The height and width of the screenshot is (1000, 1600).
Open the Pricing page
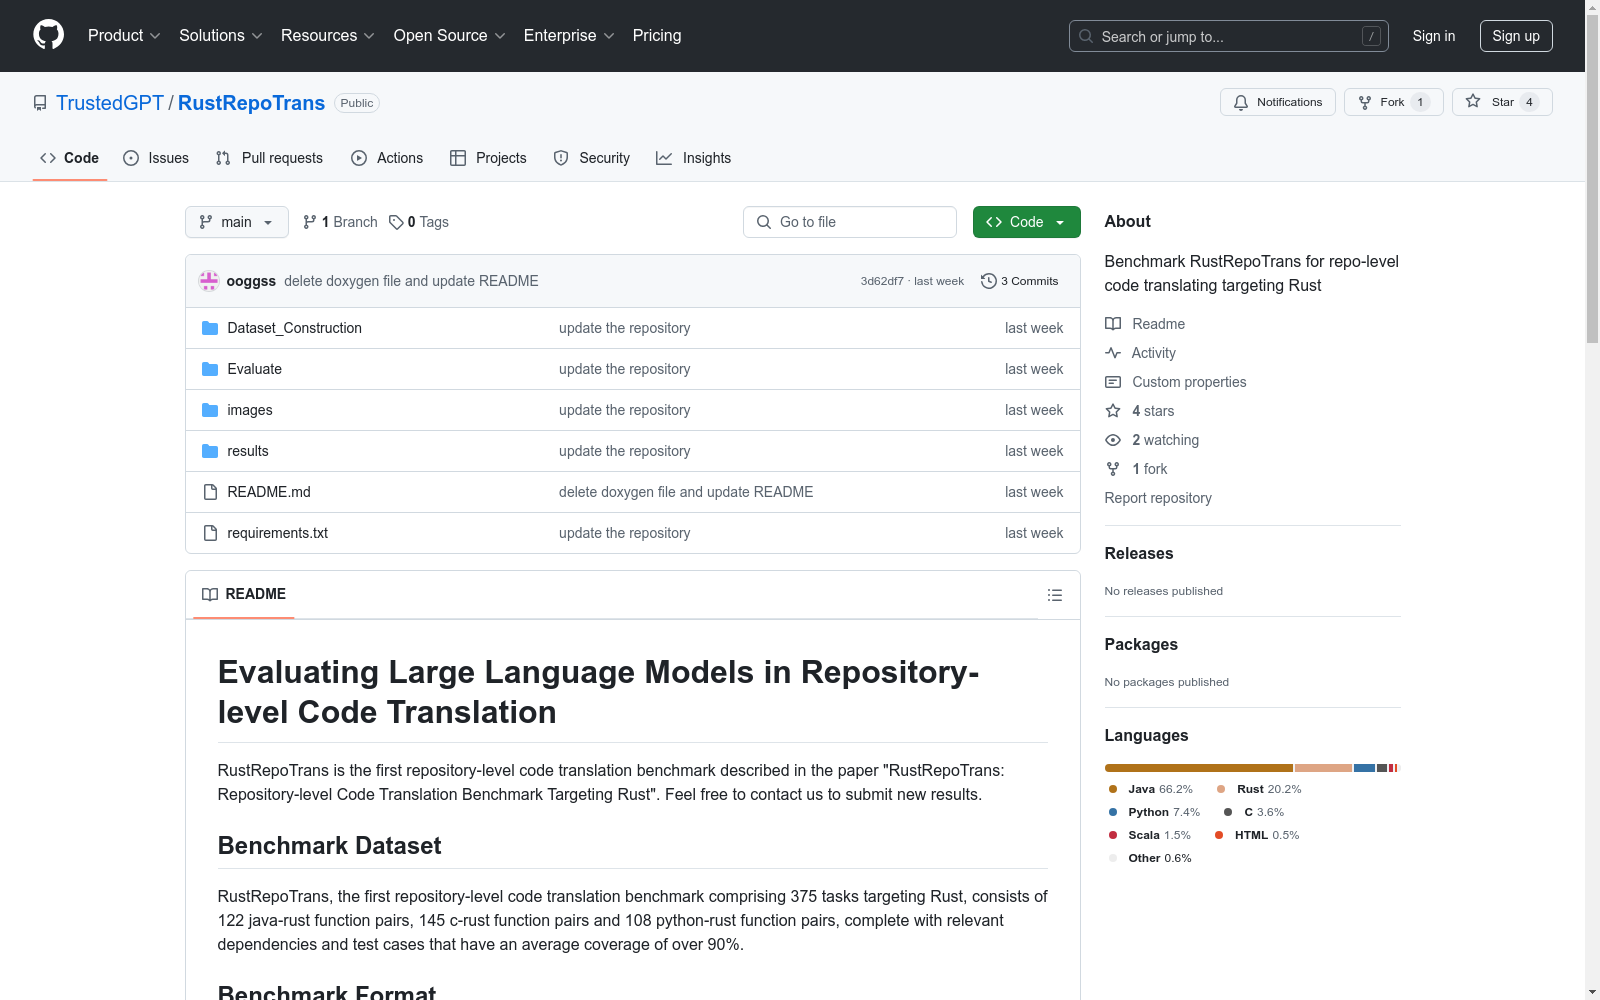(x=657, y=36)
